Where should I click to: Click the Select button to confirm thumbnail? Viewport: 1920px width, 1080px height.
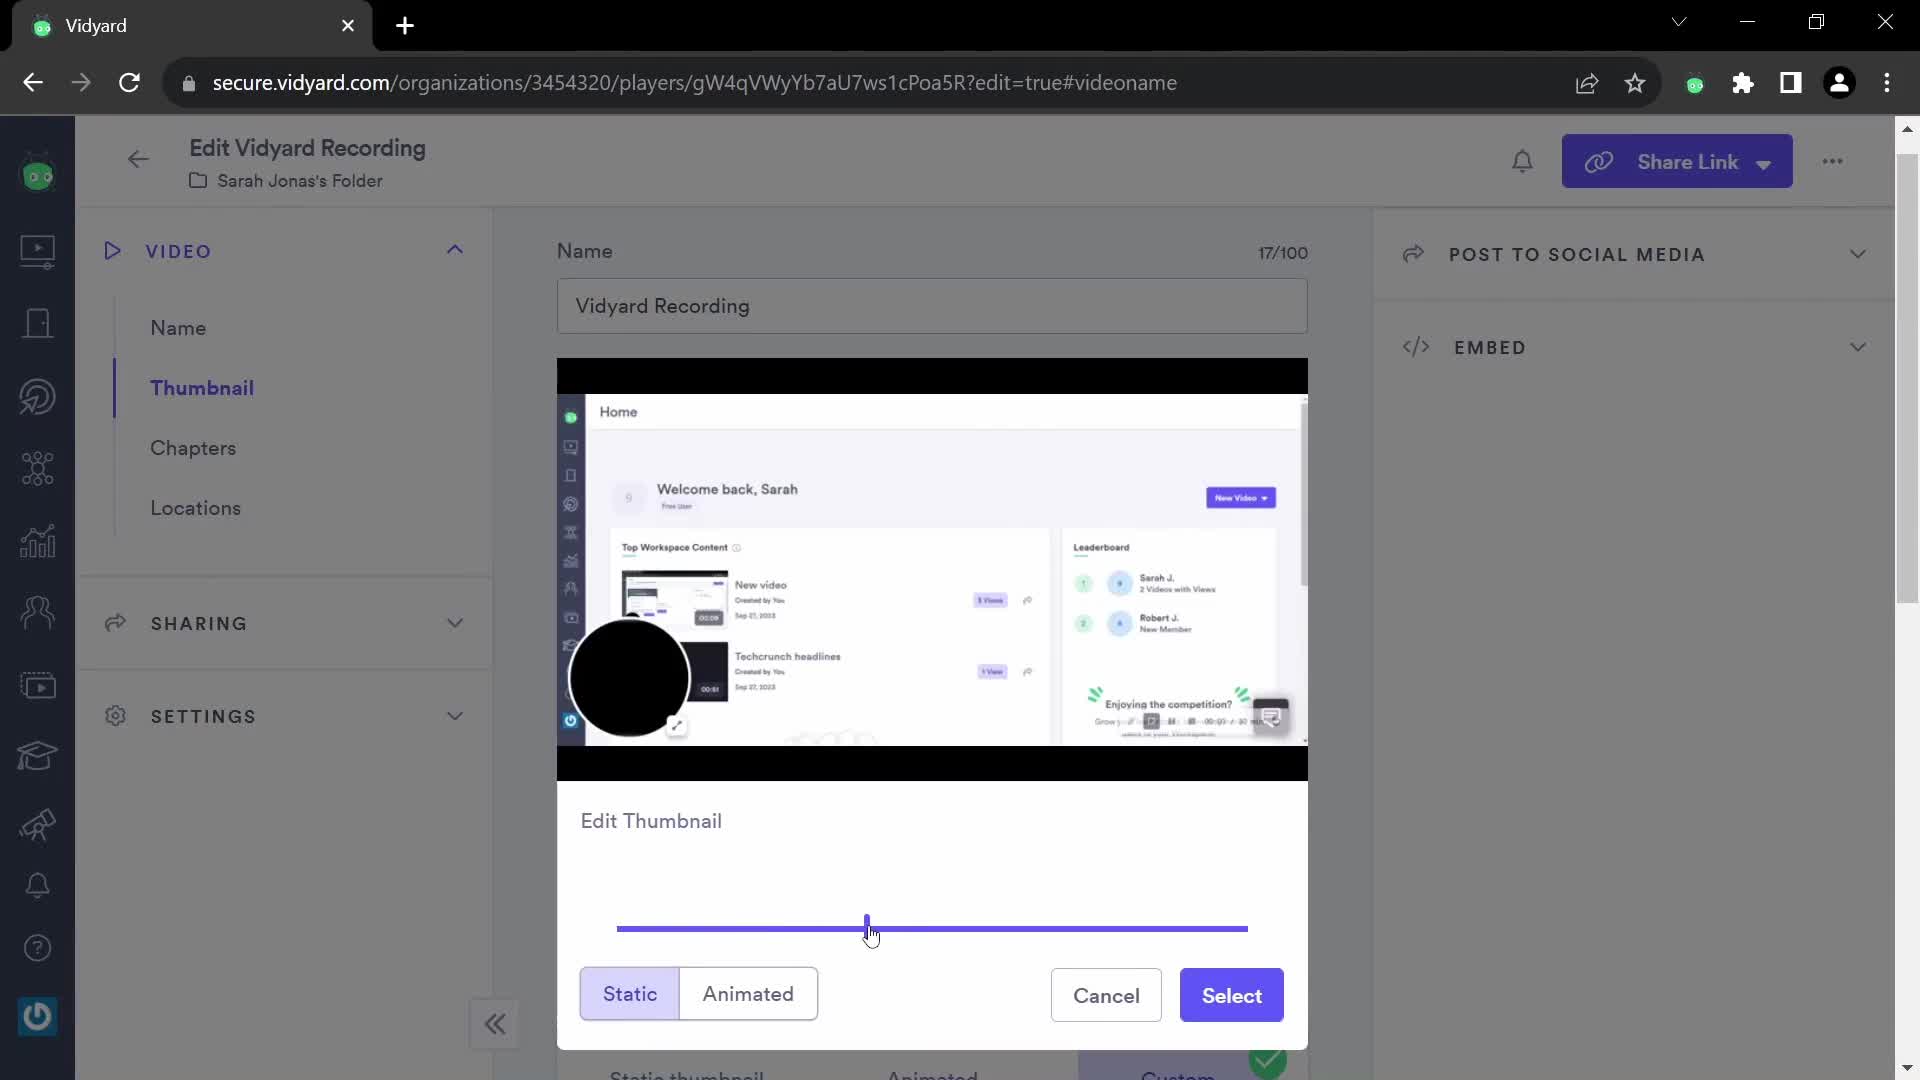pyautogui.click(x=1230, y=996)
